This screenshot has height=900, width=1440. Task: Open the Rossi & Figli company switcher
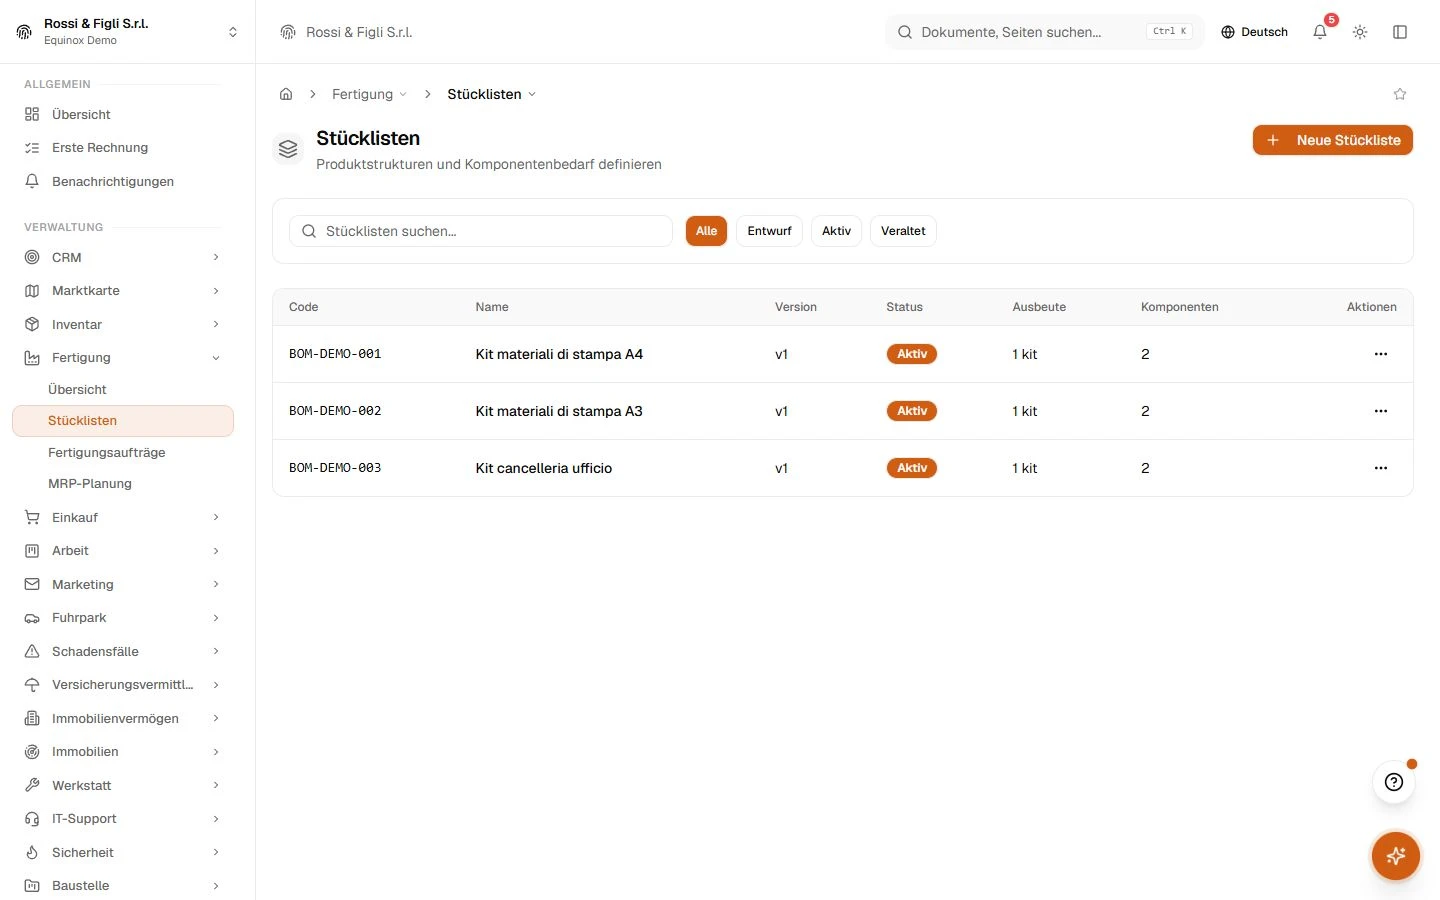click(128, 32)
